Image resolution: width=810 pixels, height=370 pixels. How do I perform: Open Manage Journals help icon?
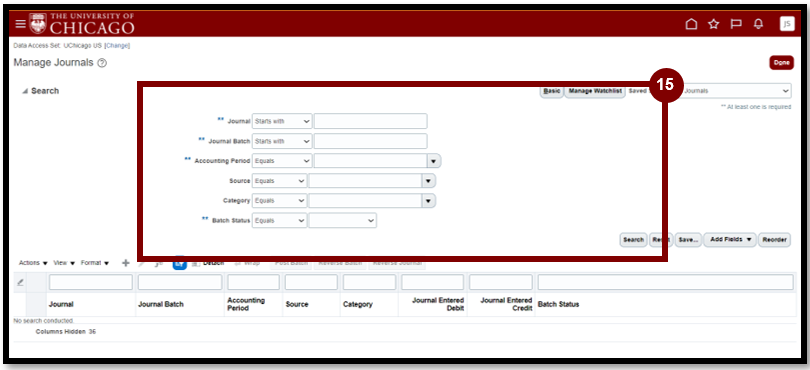(x=102, y=63)
